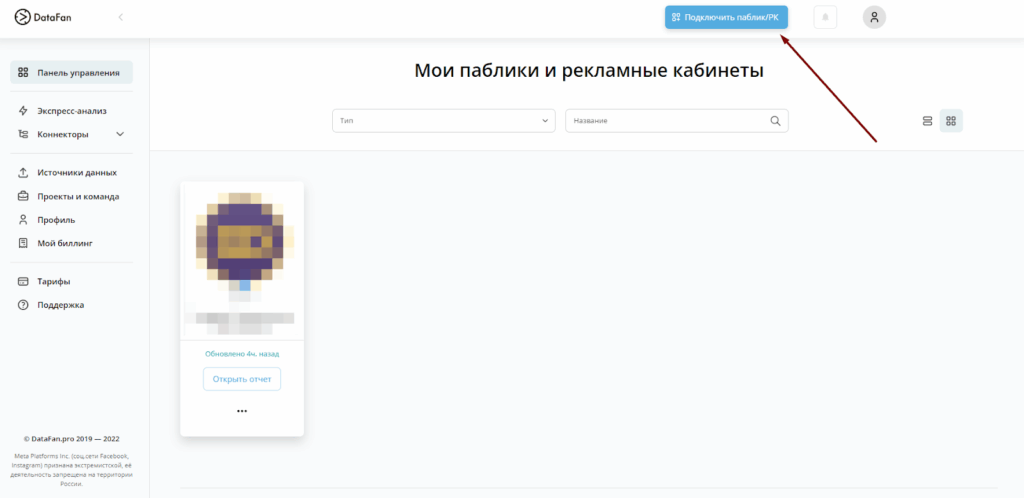Click the Подключить паблик/РК button
Image resolution: width=1024 pixels, height=498 pixels.
click(x=726, y=17)
